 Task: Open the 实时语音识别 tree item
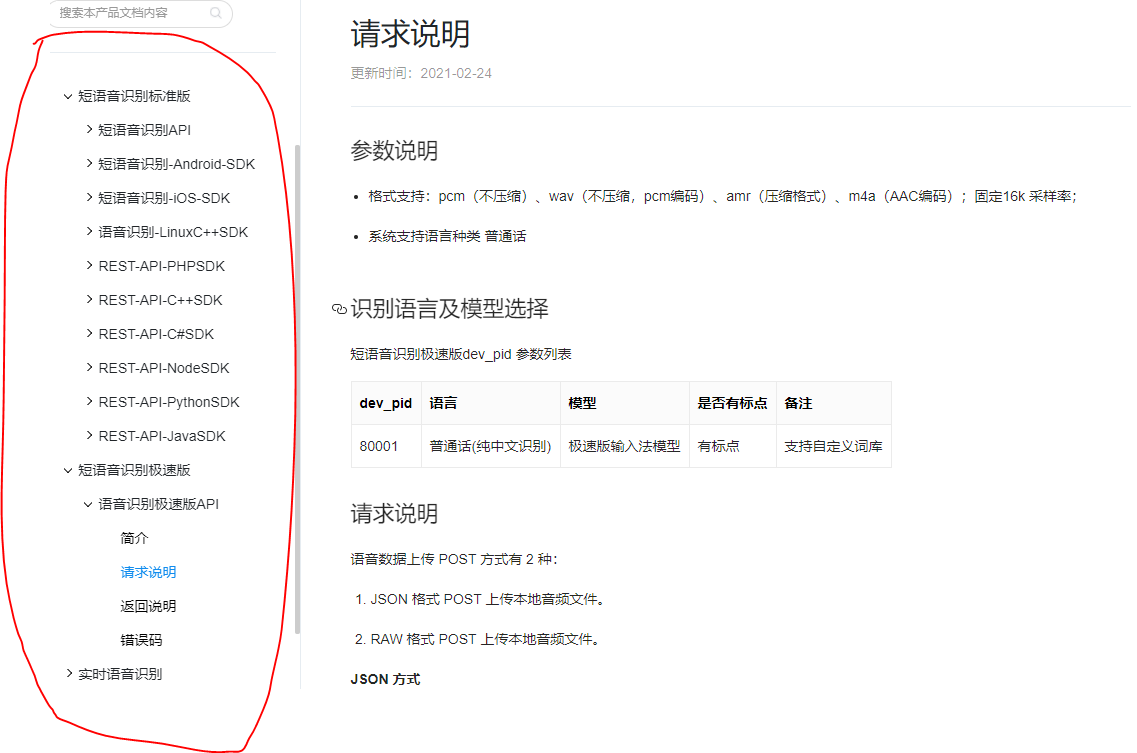[120, 675]
